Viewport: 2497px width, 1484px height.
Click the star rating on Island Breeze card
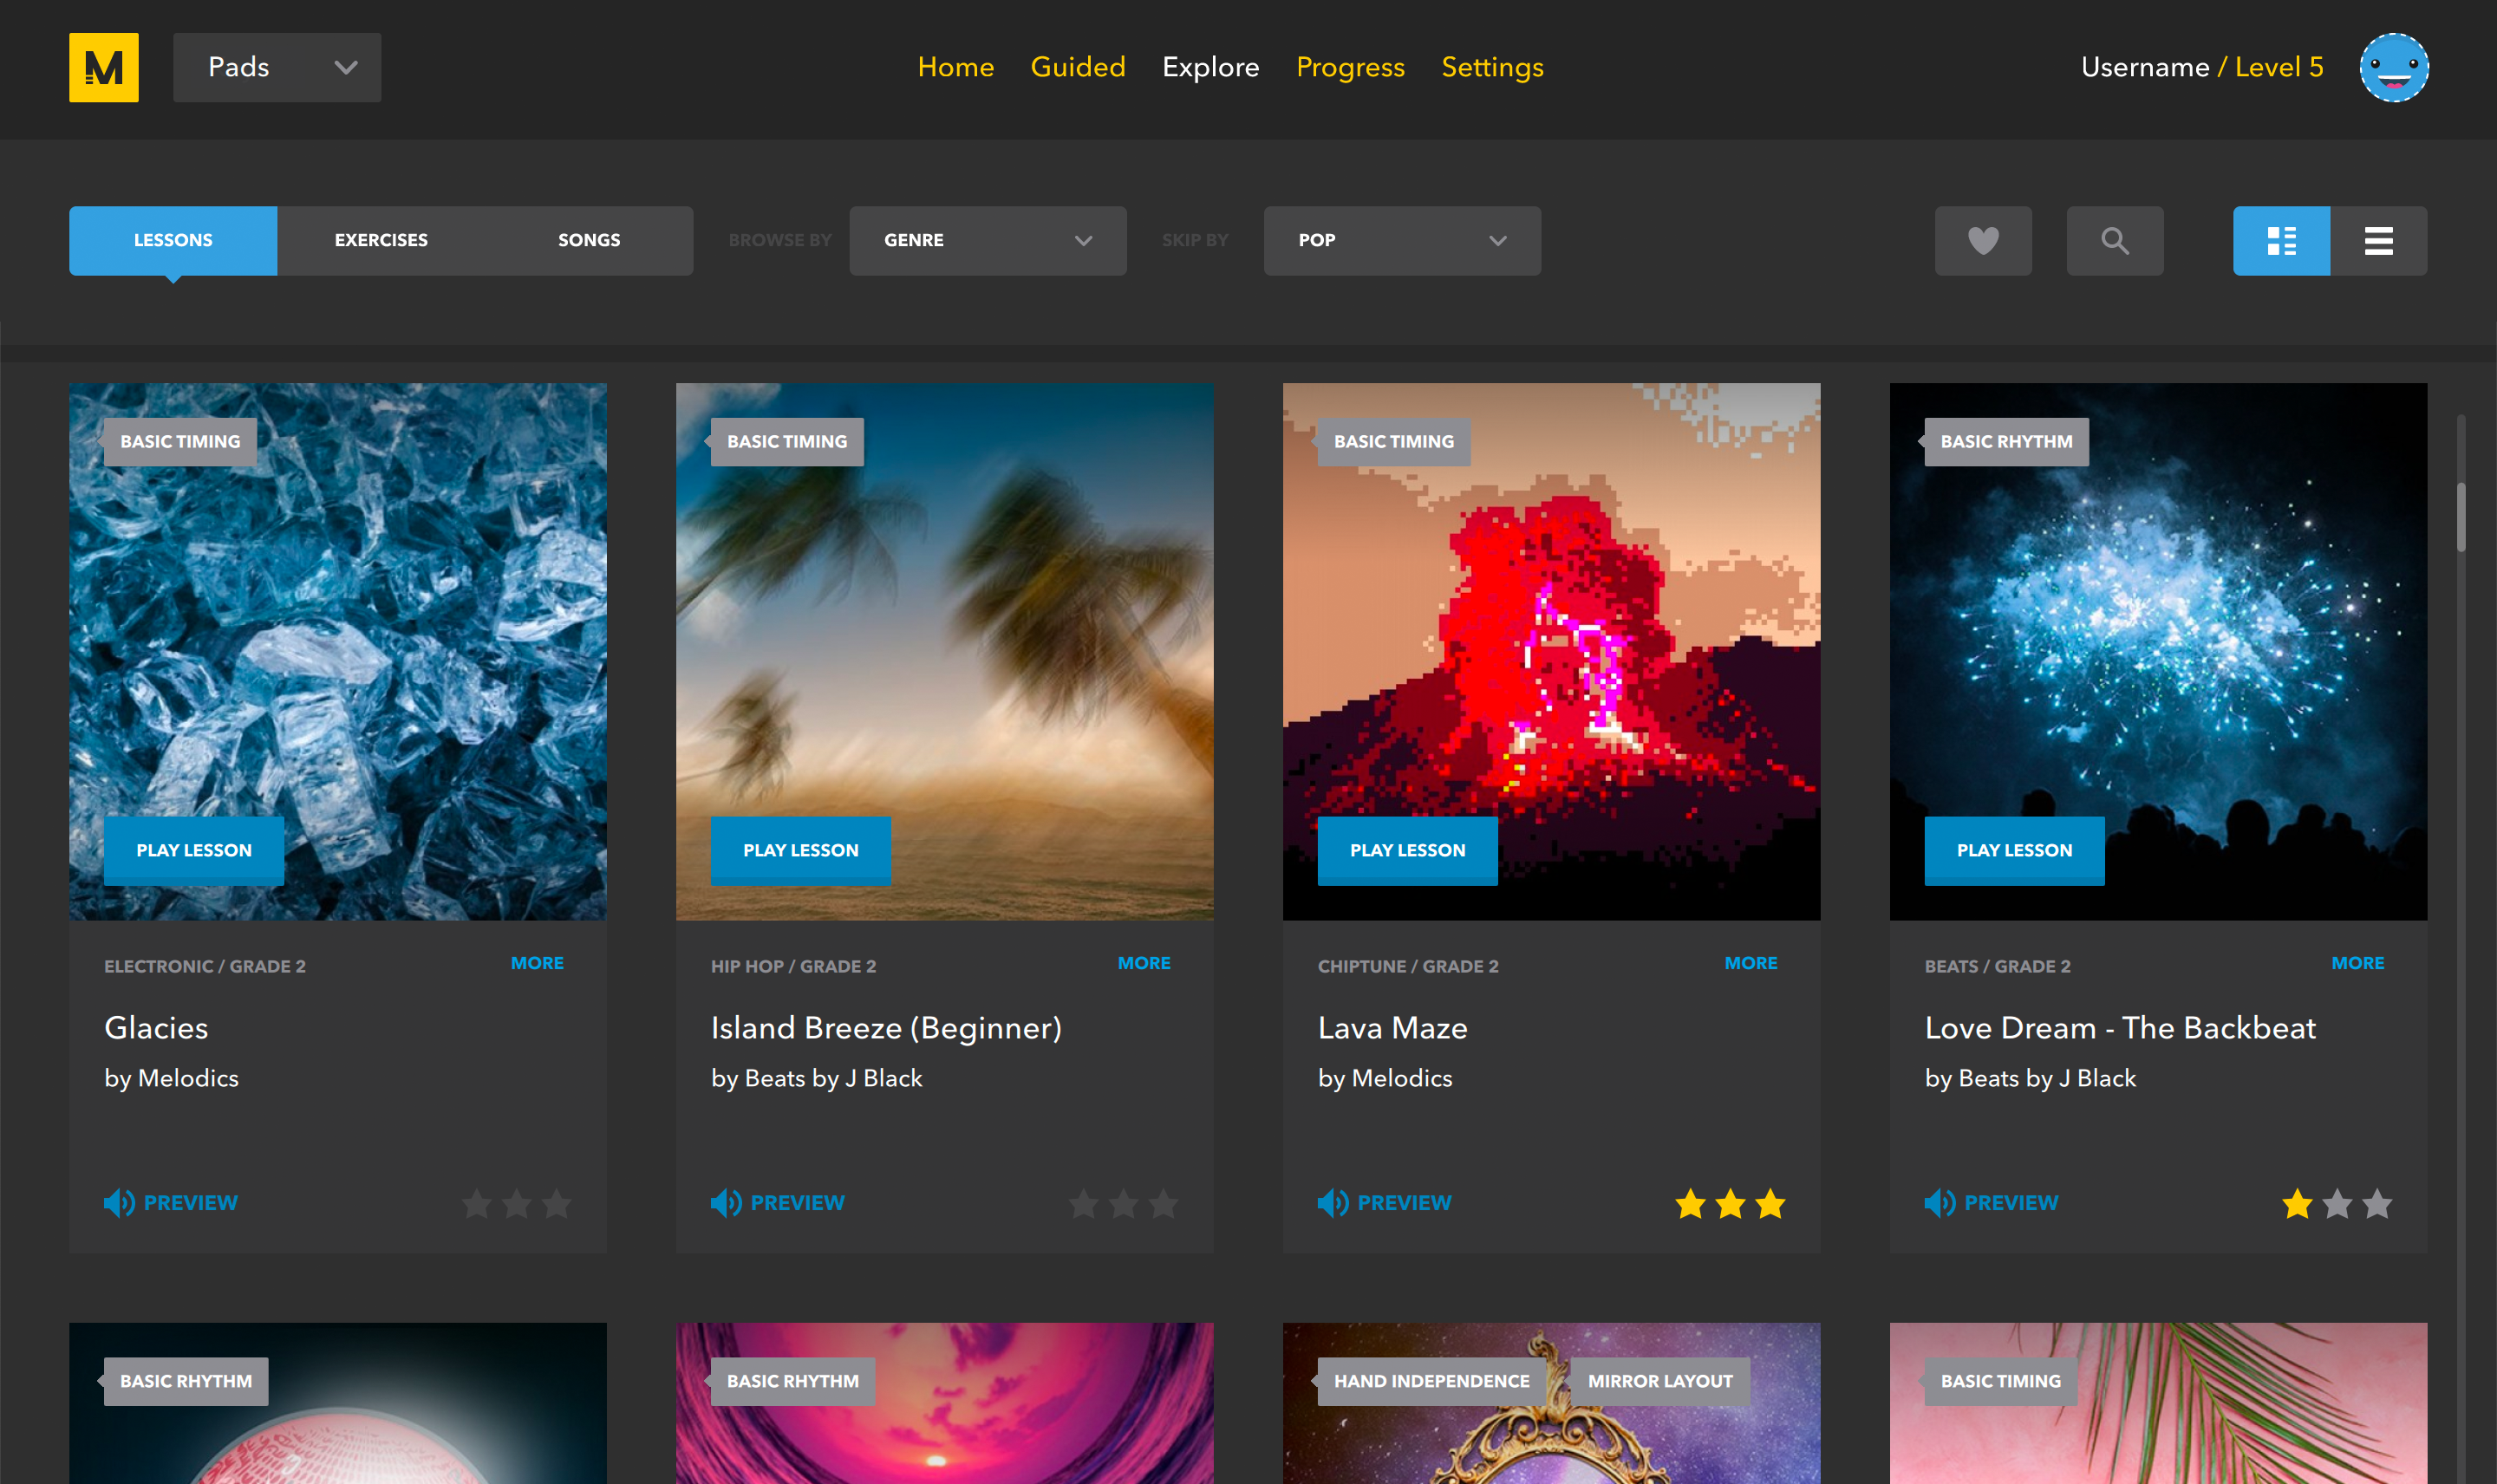pos(1123,1203)
